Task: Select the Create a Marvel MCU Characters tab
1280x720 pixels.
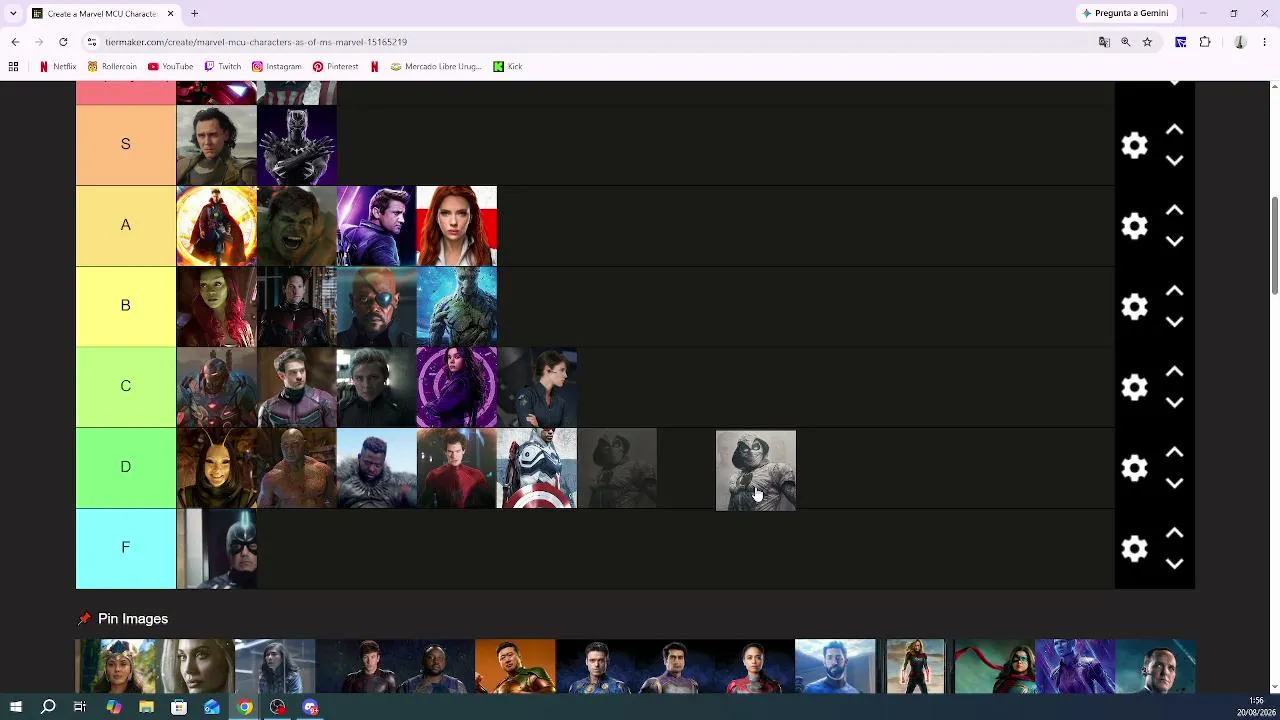Action: pyautogui.click(x=104, y=13)
